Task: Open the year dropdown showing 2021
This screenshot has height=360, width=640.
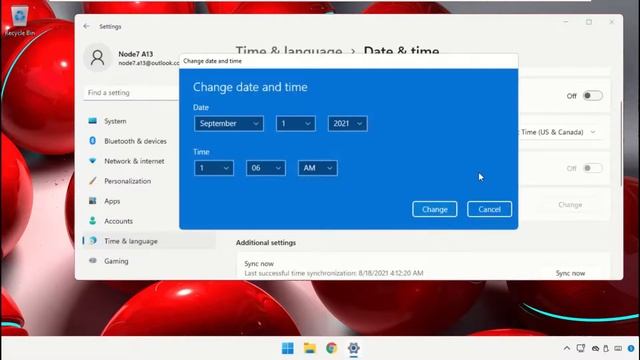Action: coord(347,123)
